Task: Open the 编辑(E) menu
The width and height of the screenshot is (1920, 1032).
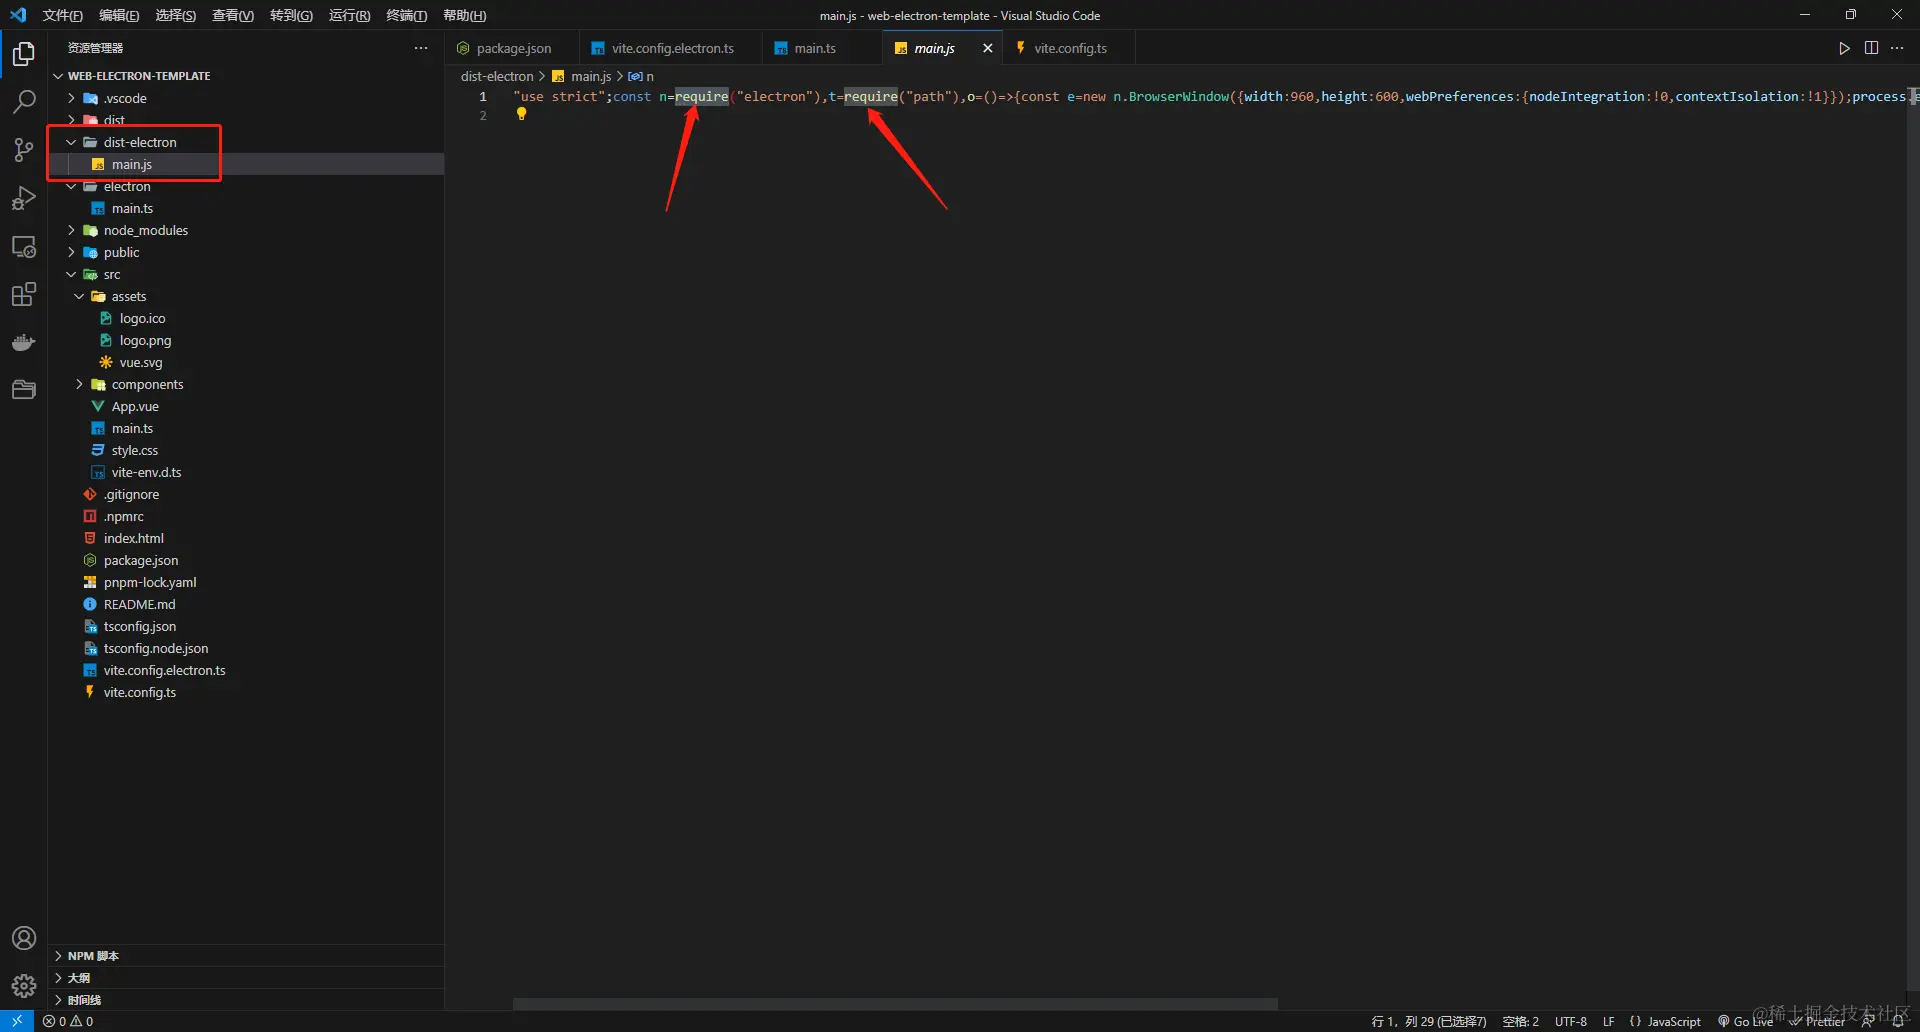Action: [119, 15]
